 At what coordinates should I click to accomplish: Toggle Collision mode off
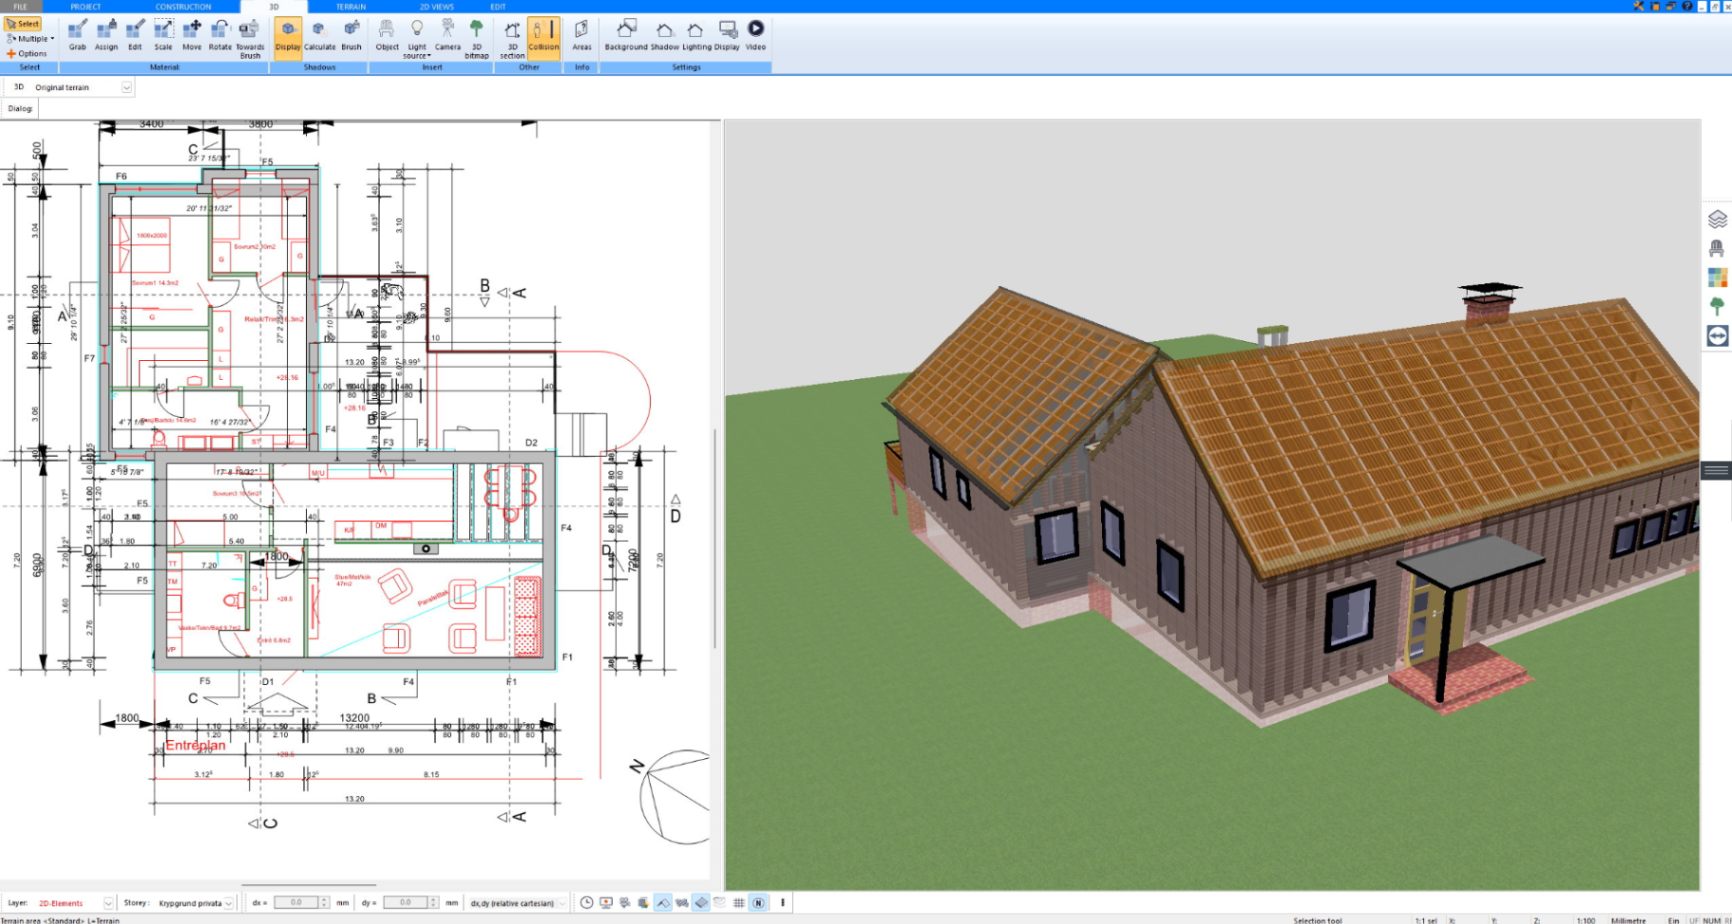coord(544,38)
